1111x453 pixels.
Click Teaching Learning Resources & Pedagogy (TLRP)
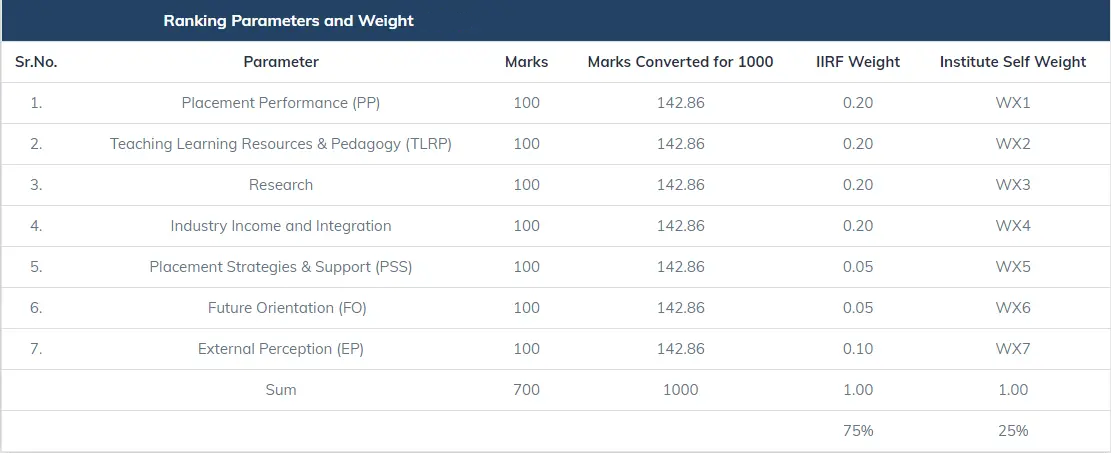pos(281,144)
